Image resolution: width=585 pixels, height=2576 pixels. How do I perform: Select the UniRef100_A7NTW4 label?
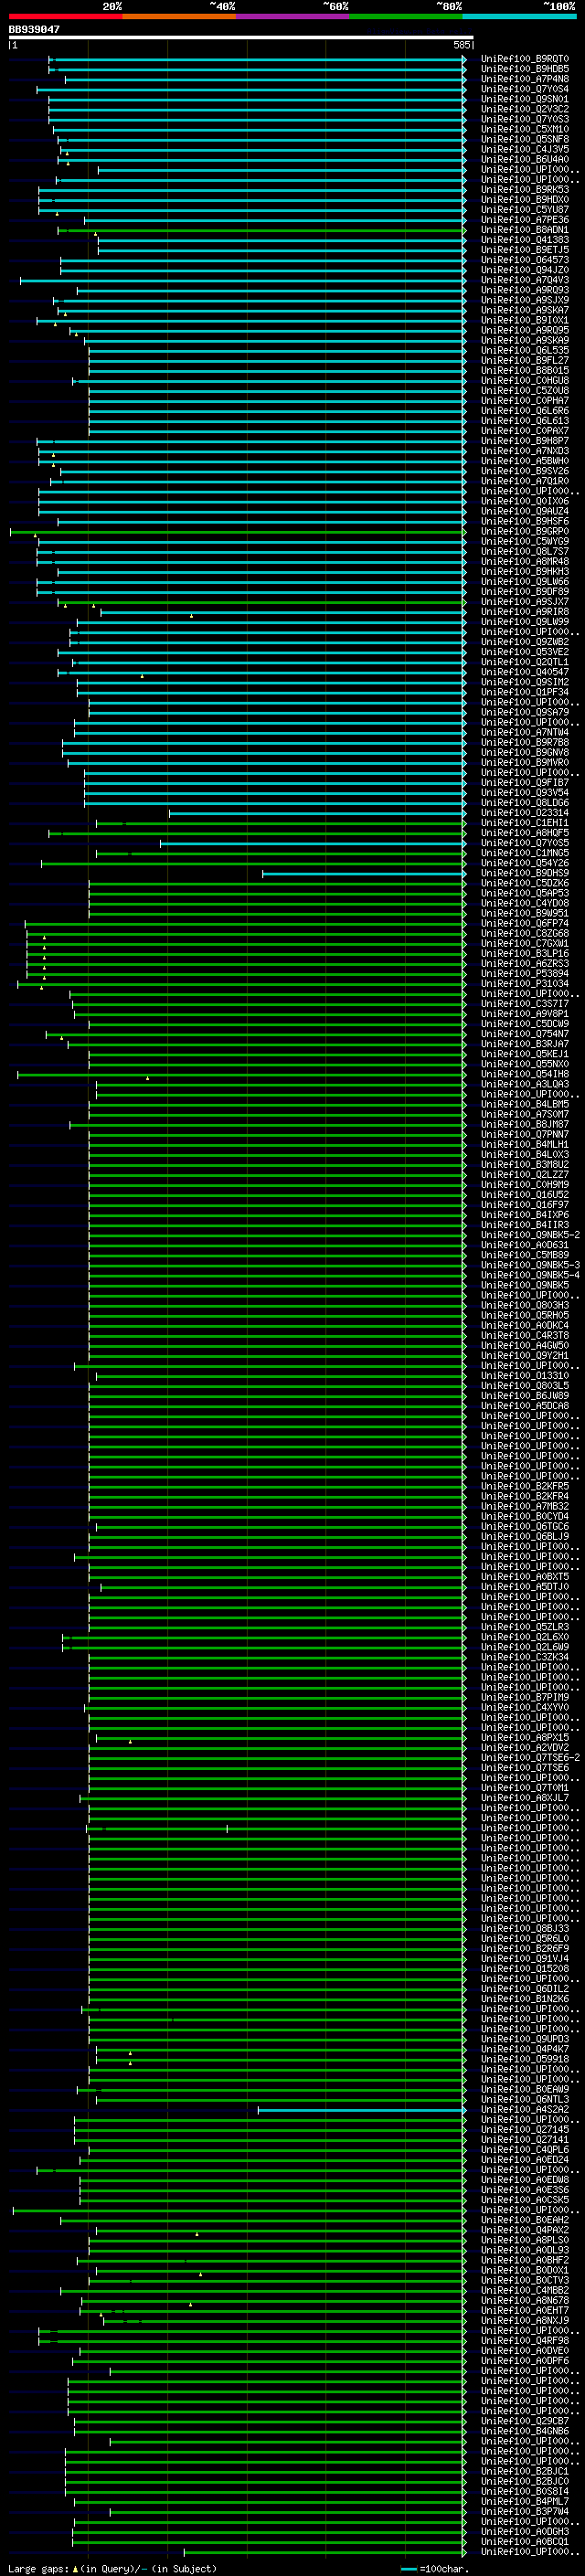[x=524, y=732]
